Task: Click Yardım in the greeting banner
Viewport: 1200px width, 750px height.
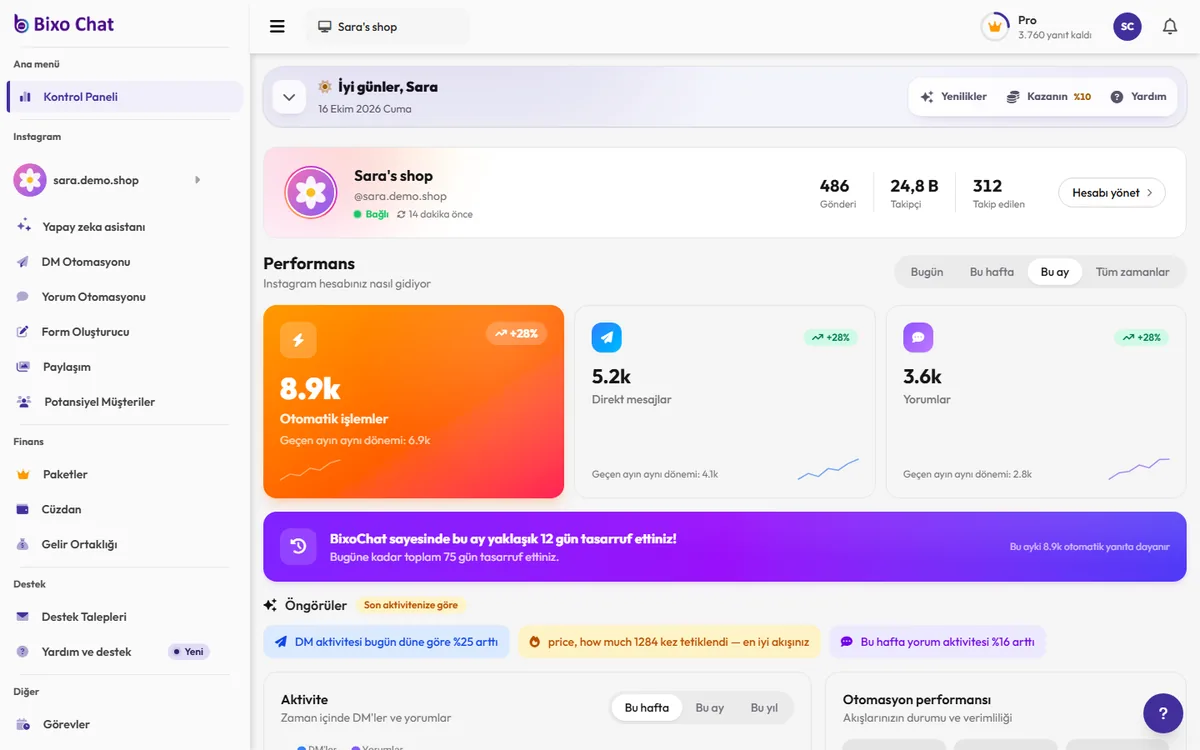Action: tap(1138, 97)
